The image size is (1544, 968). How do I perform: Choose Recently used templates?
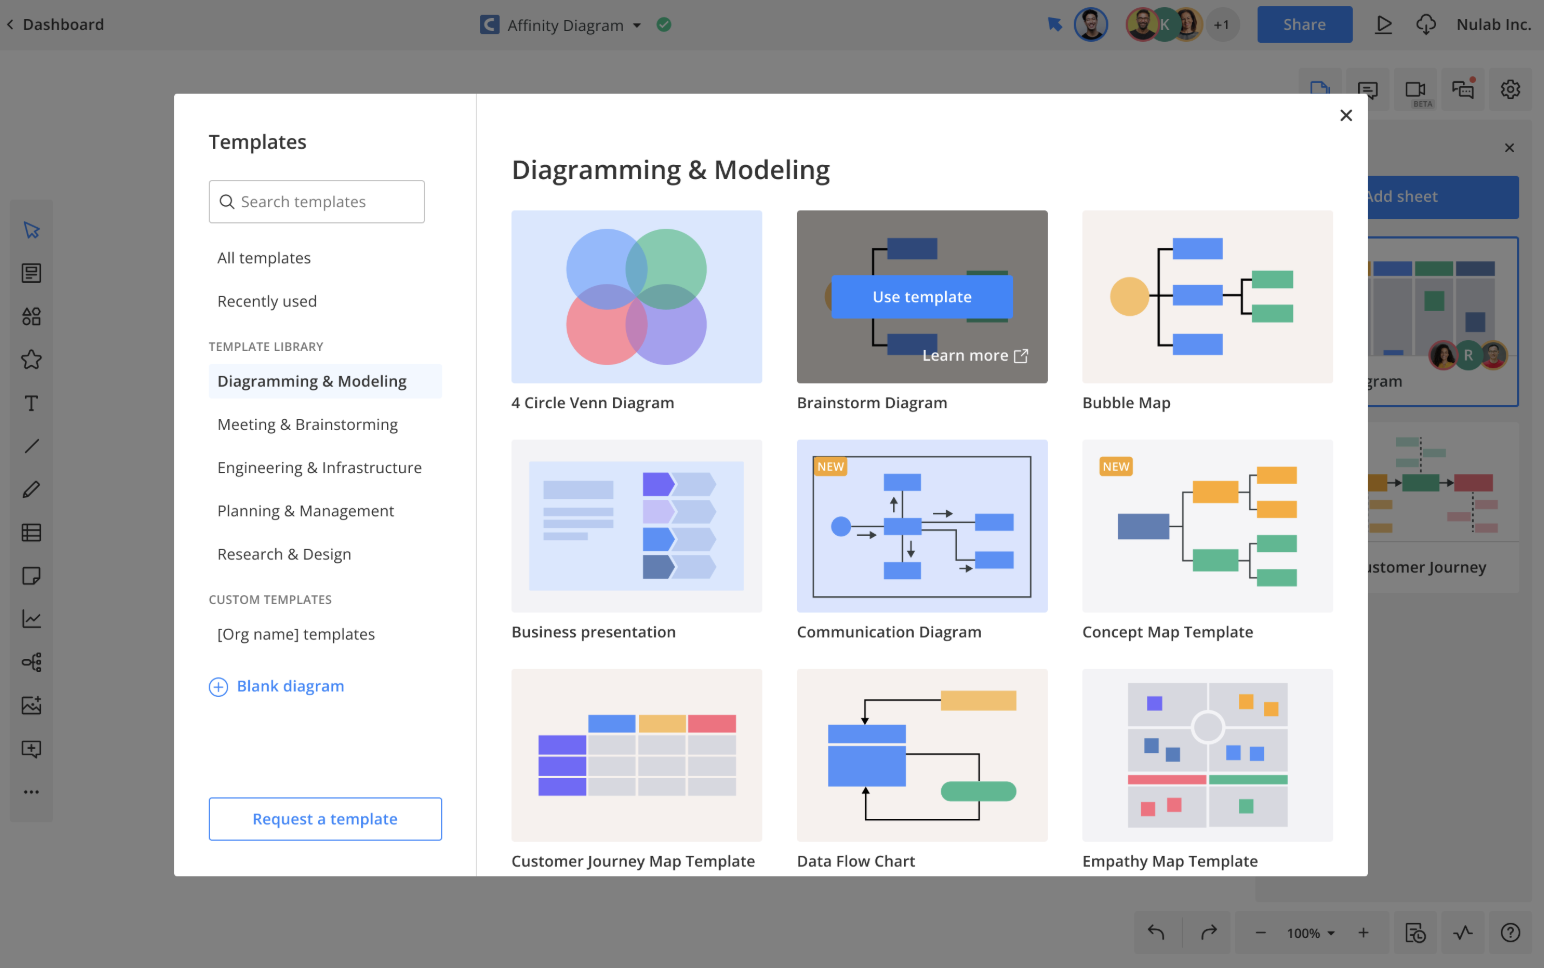[x=267, y=302]
